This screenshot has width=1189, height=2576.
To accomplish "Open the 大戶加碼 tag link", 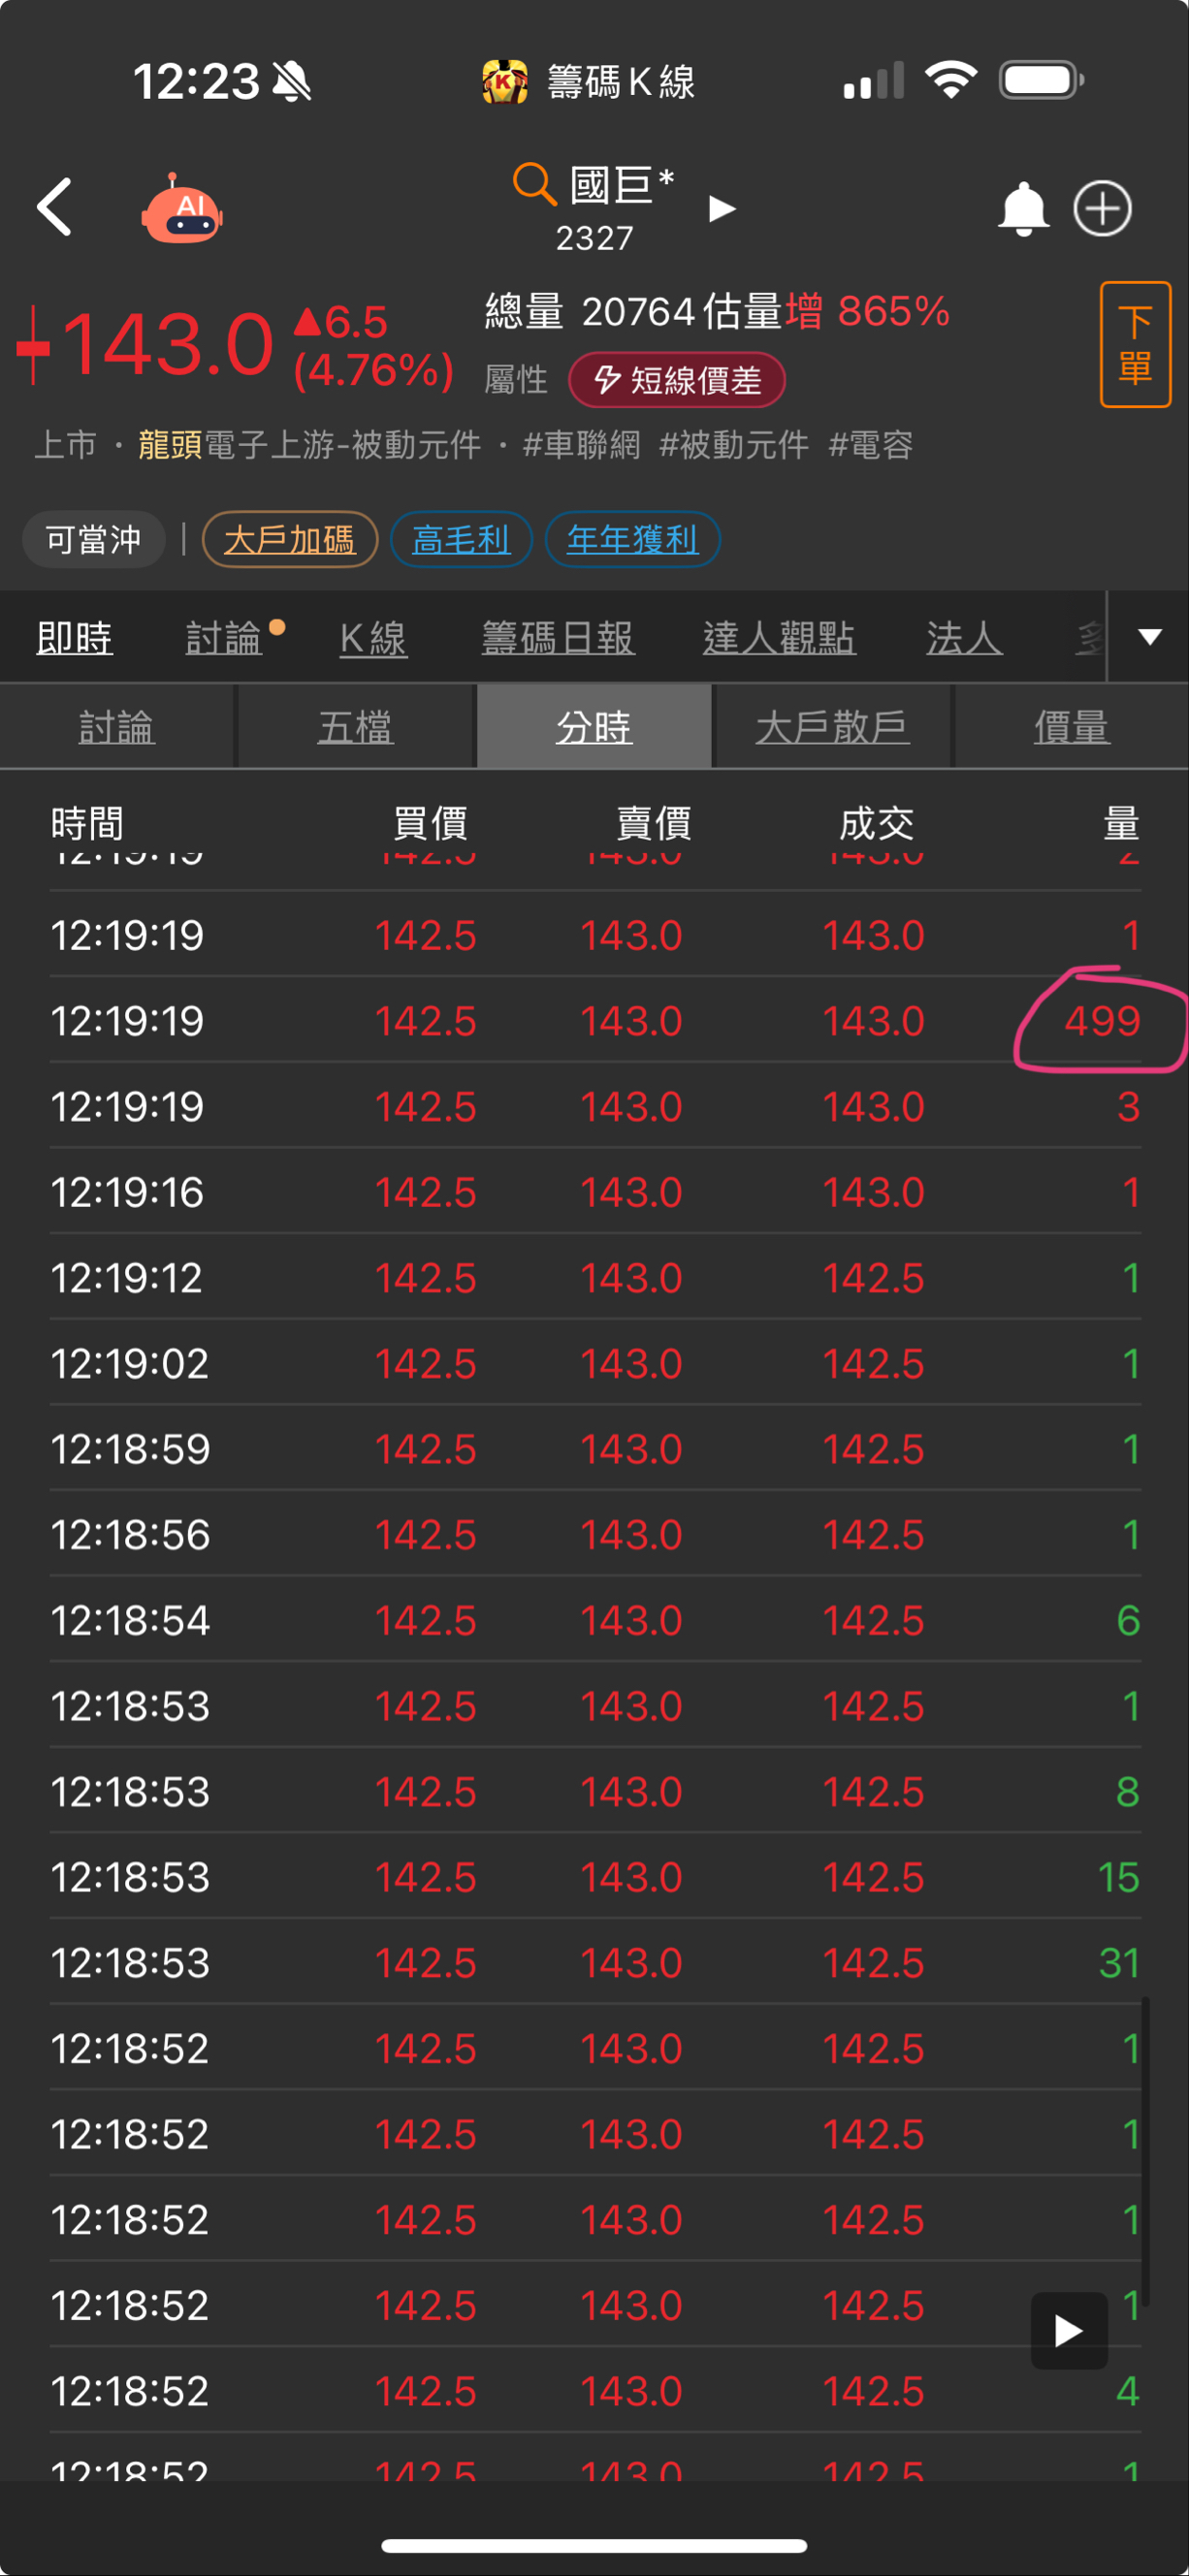I will [x=290, y=540].
